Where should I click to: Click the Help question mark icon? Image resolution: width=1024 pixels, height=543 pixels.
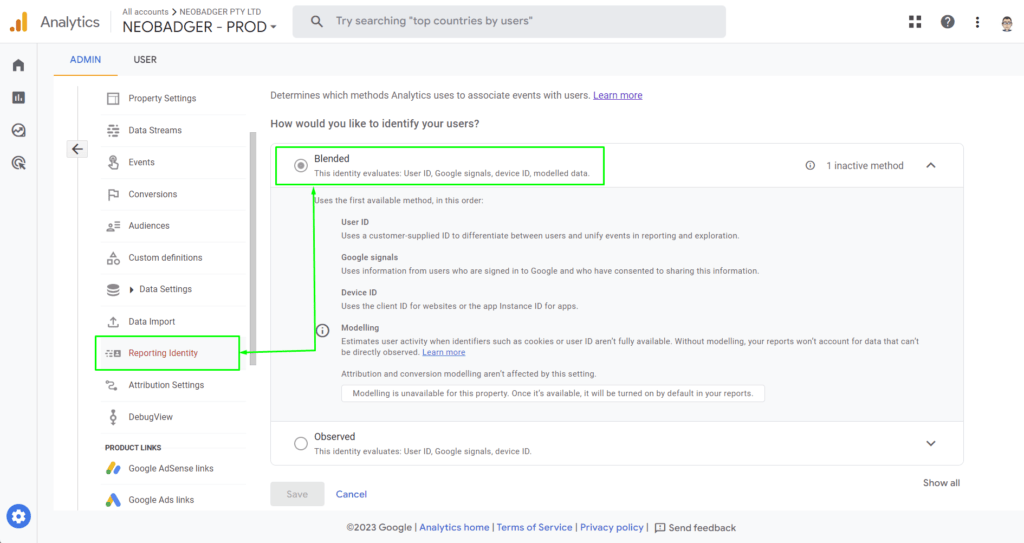coord(947,22)
